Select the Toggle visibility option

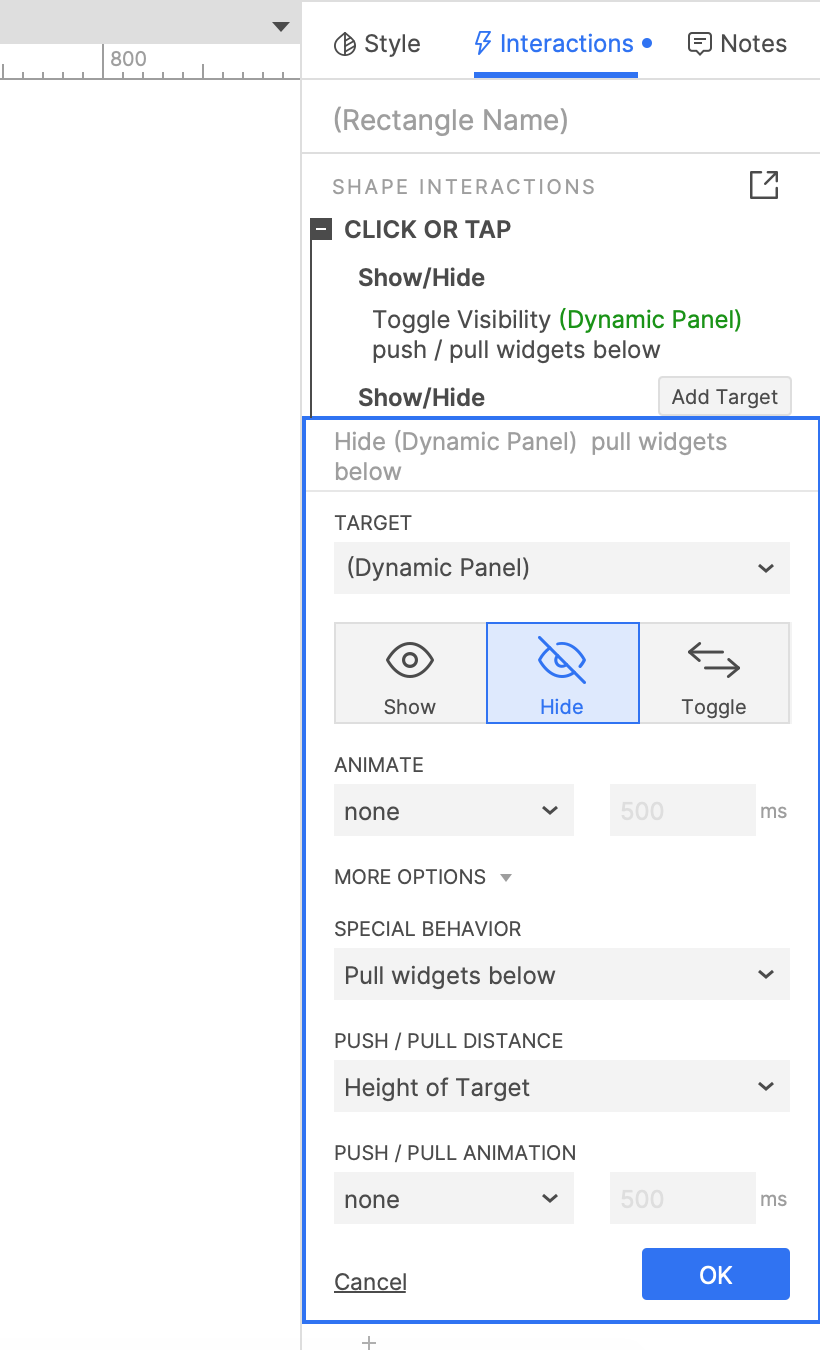(x=714, y=673)
